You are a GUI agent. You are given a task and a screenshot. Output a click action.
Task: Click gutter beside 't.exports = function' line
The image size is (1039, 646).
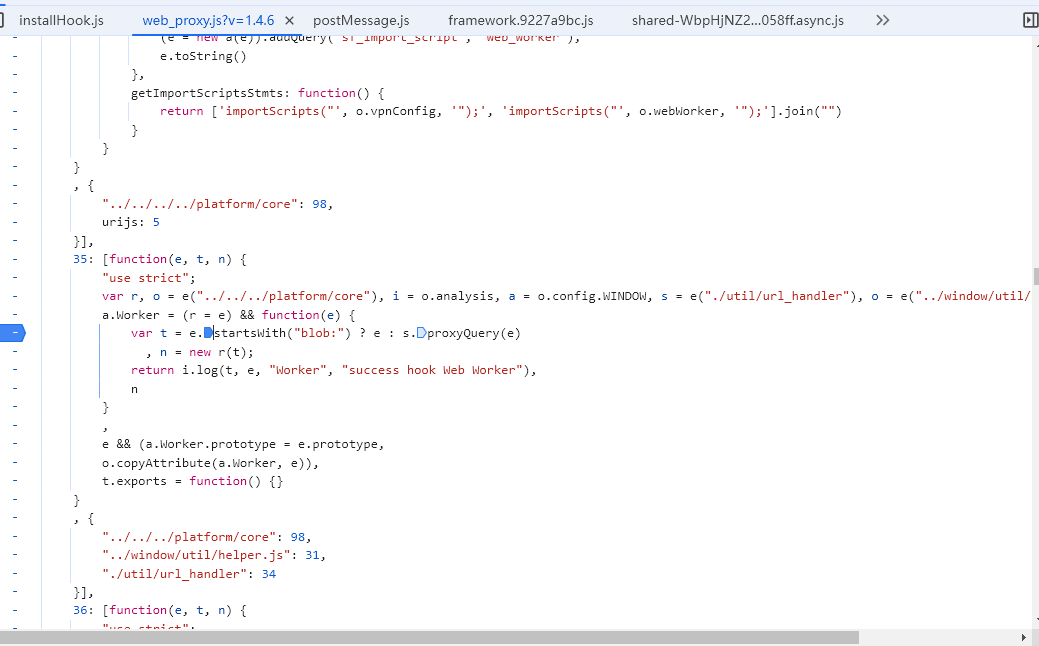(x=14, y=481)
